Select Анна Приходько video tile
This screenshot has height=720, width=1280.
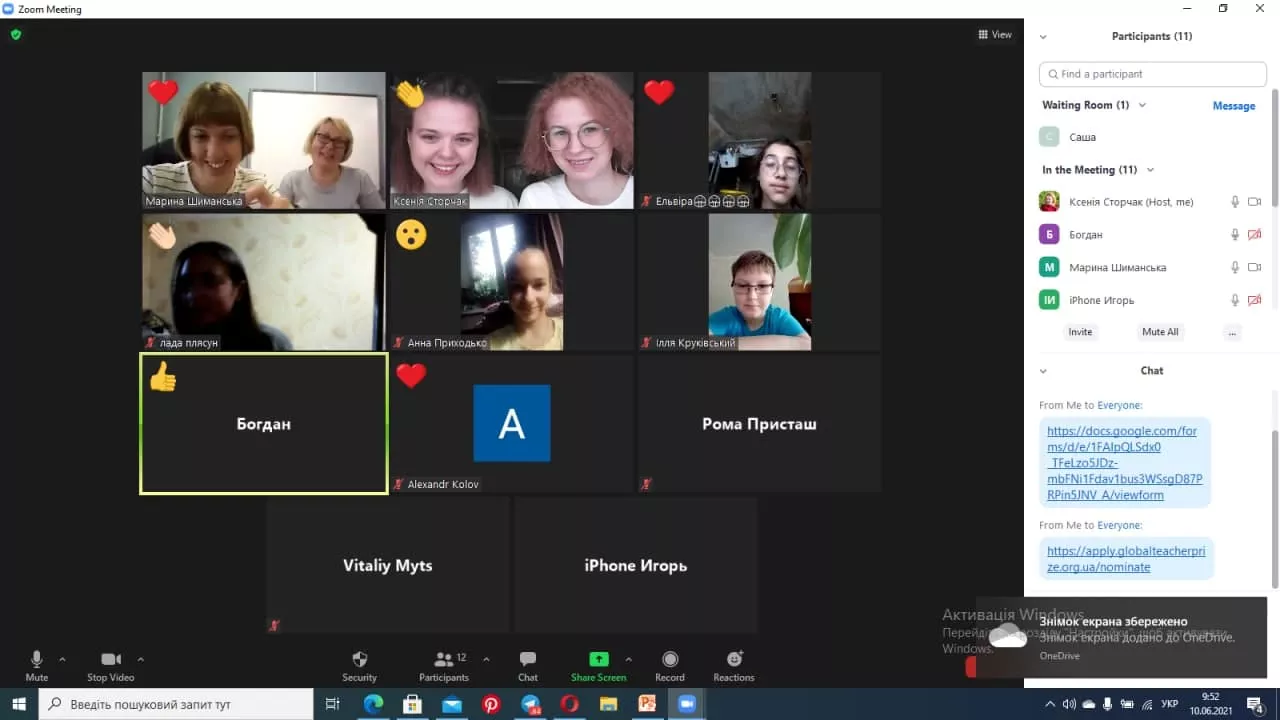tap(511, 282)
